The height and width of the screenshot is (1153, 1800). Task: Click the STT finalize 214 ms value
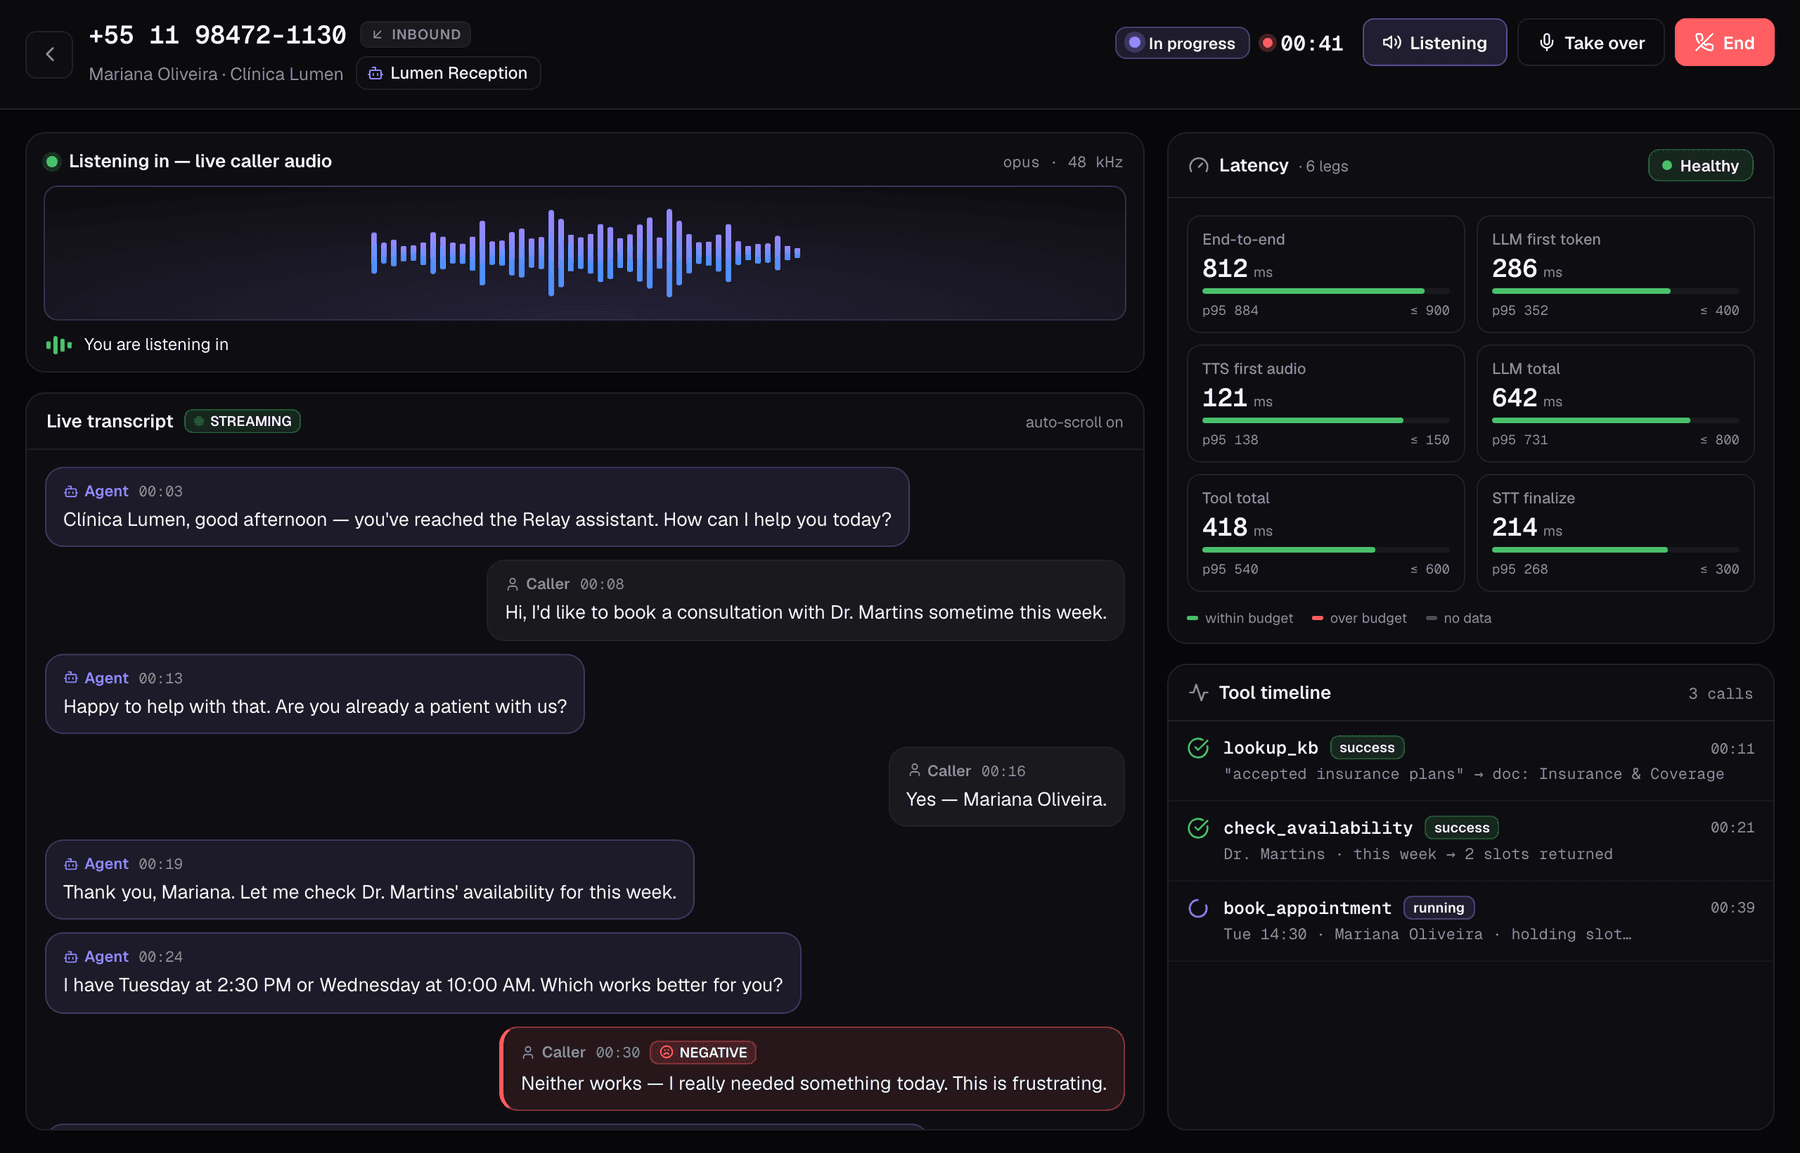(x=1527, y=527)
